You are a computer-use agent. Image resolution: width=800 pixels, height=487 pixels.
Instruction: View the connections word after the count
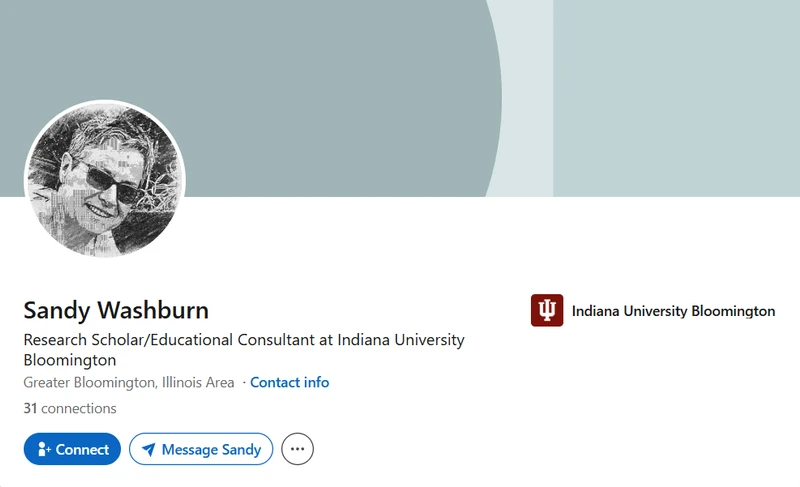click(x=79, y=408)
